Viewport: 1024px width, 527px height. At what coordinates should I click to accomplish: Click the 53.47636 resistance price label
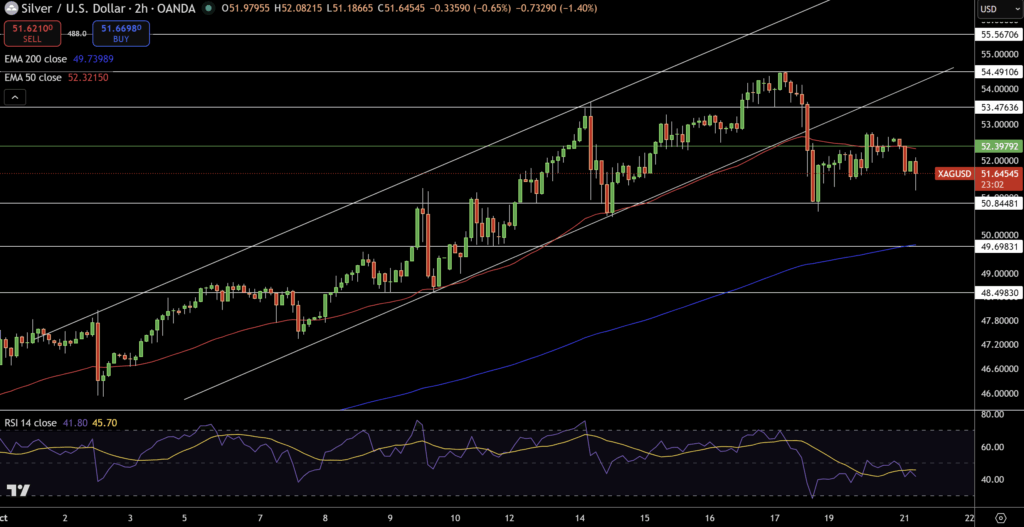(x=999, y=107)
